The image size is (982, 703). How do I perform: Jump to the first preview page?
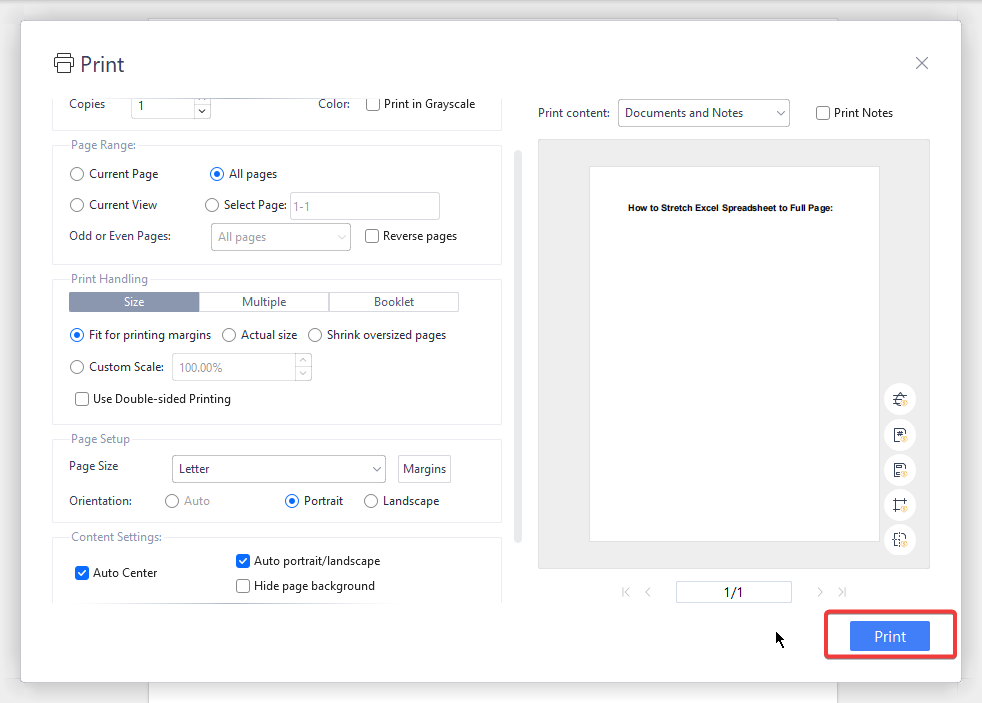(625, 591)
